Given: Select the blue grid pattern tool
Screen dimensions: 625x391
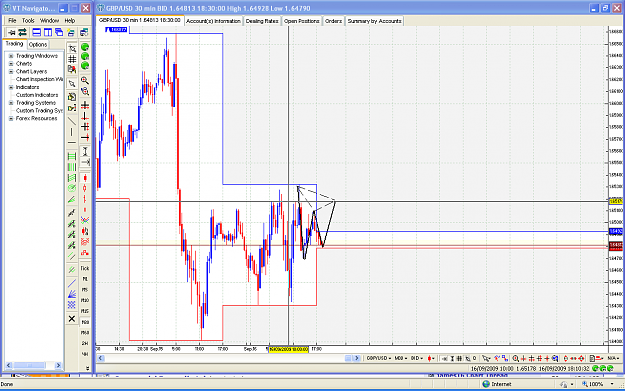Looking at the screenshot, I should coord(72,305).
